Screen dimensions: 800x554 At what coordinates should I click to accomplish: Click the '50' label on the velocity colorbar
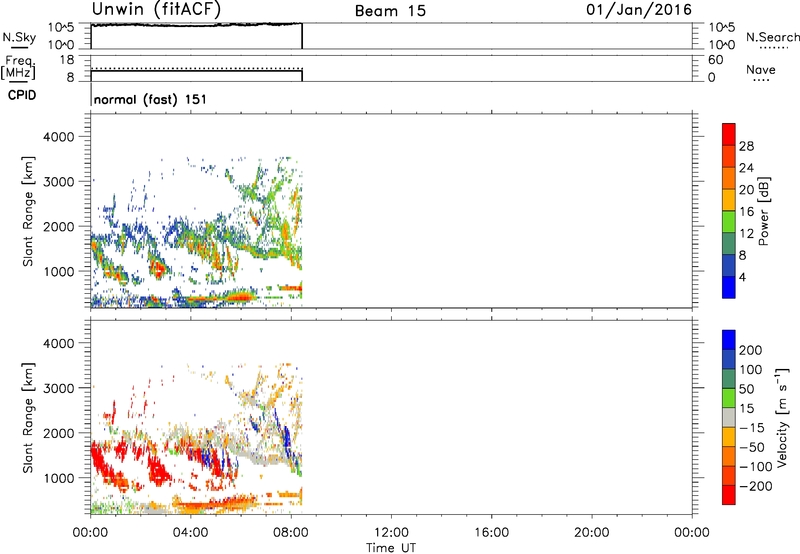point(746,389)
